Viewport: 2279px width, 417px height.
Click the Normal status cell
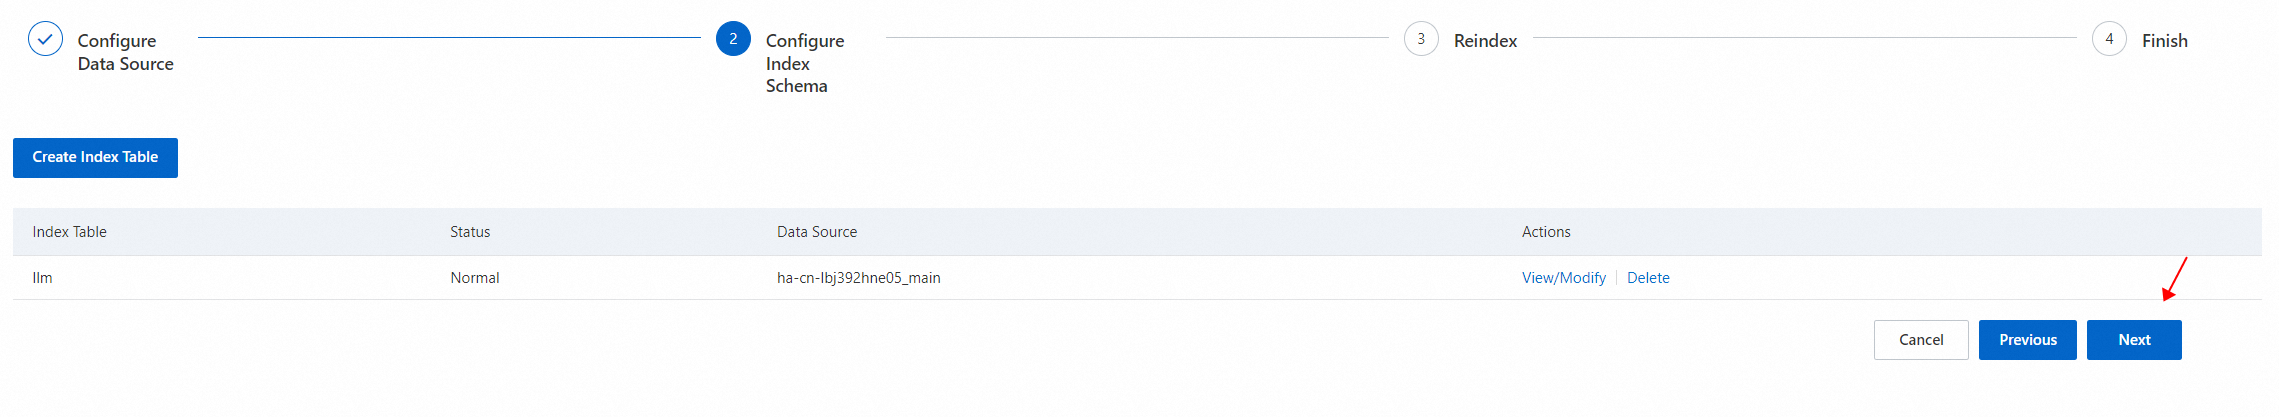click(x=475, y=278)
